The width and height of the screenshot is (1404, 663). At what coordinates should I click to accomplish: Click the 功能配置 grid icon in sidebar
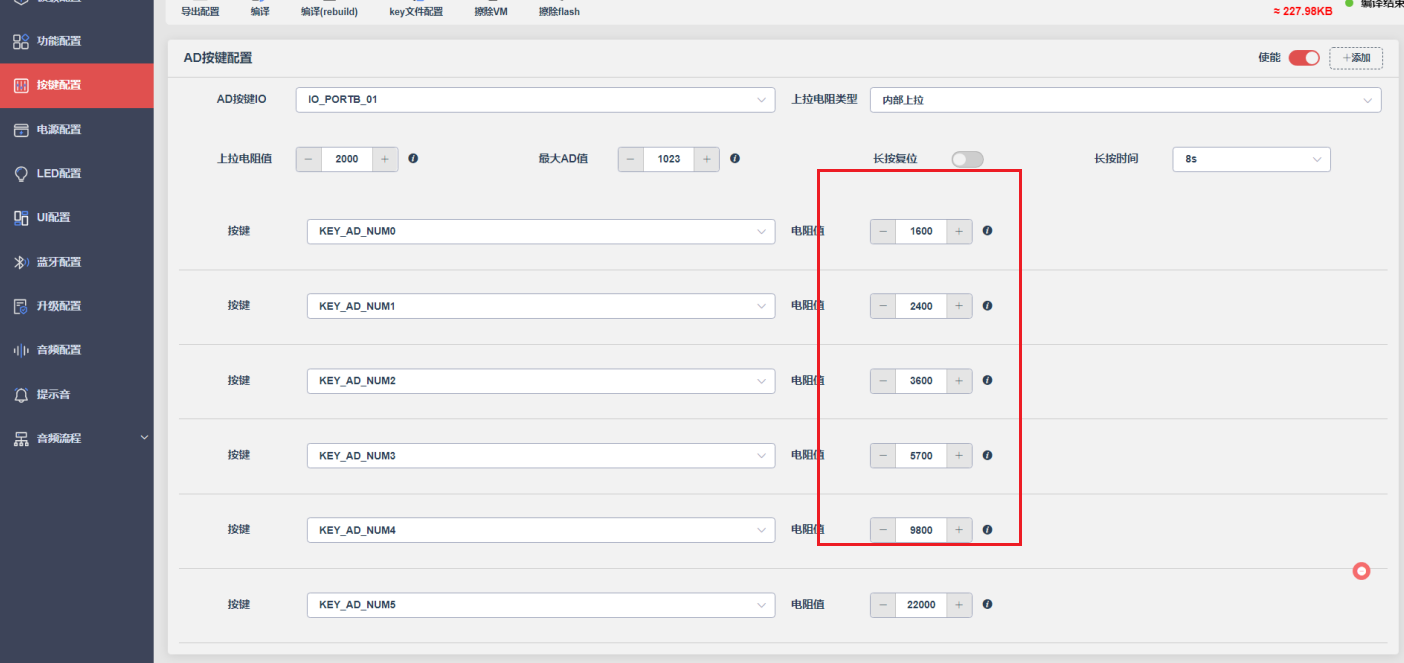(21, 41)
